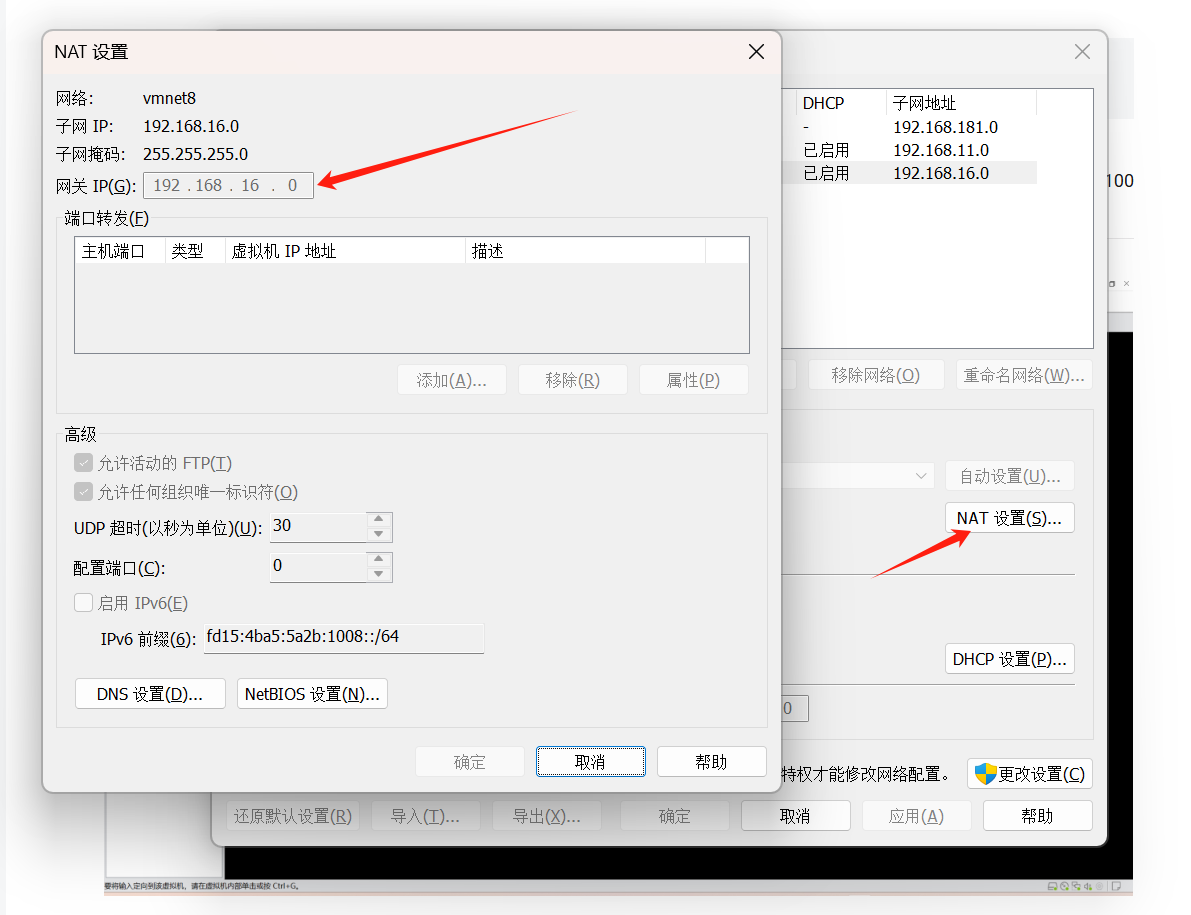Click 导出(X) button in network editor
The width and height of the screenshot is (1191, 915).
click(547, 816)
